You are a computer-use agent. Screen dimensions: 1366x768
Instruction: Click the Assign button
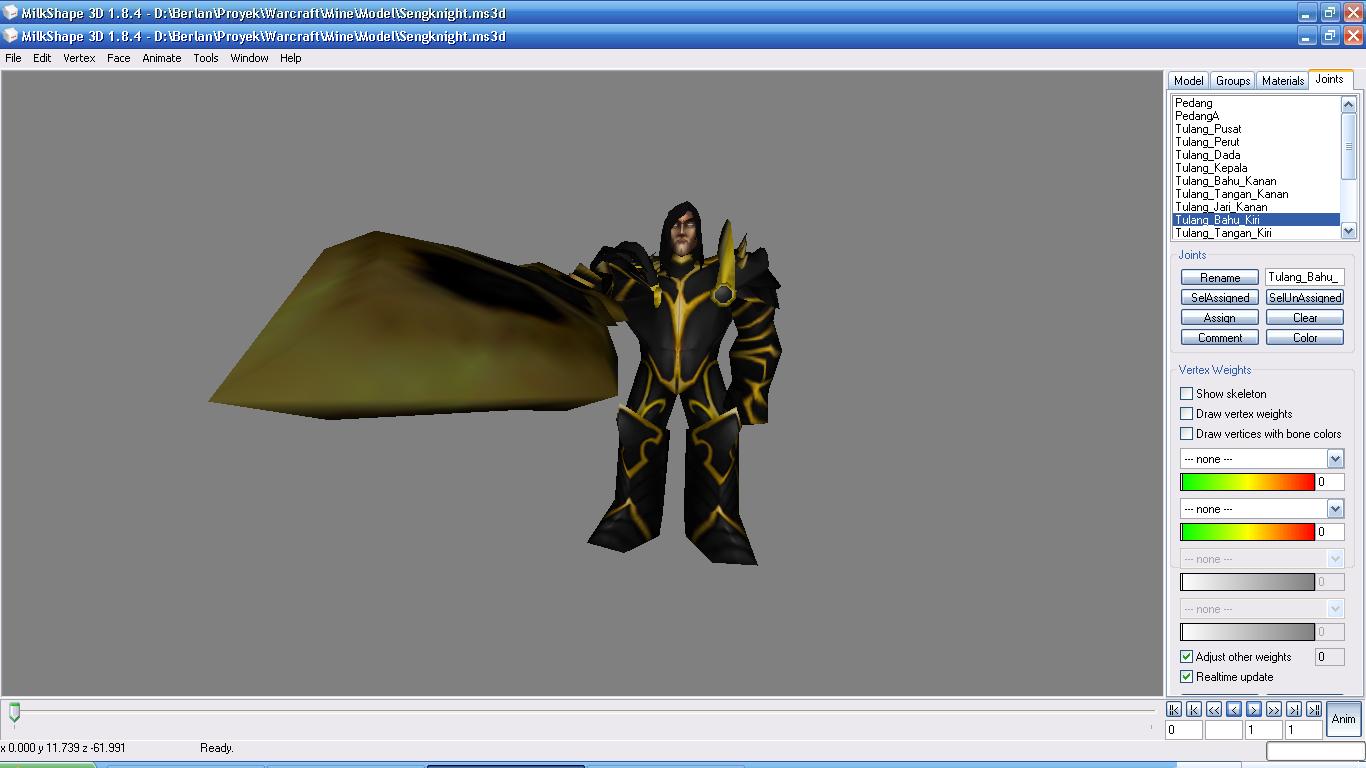coord(1219,317)
